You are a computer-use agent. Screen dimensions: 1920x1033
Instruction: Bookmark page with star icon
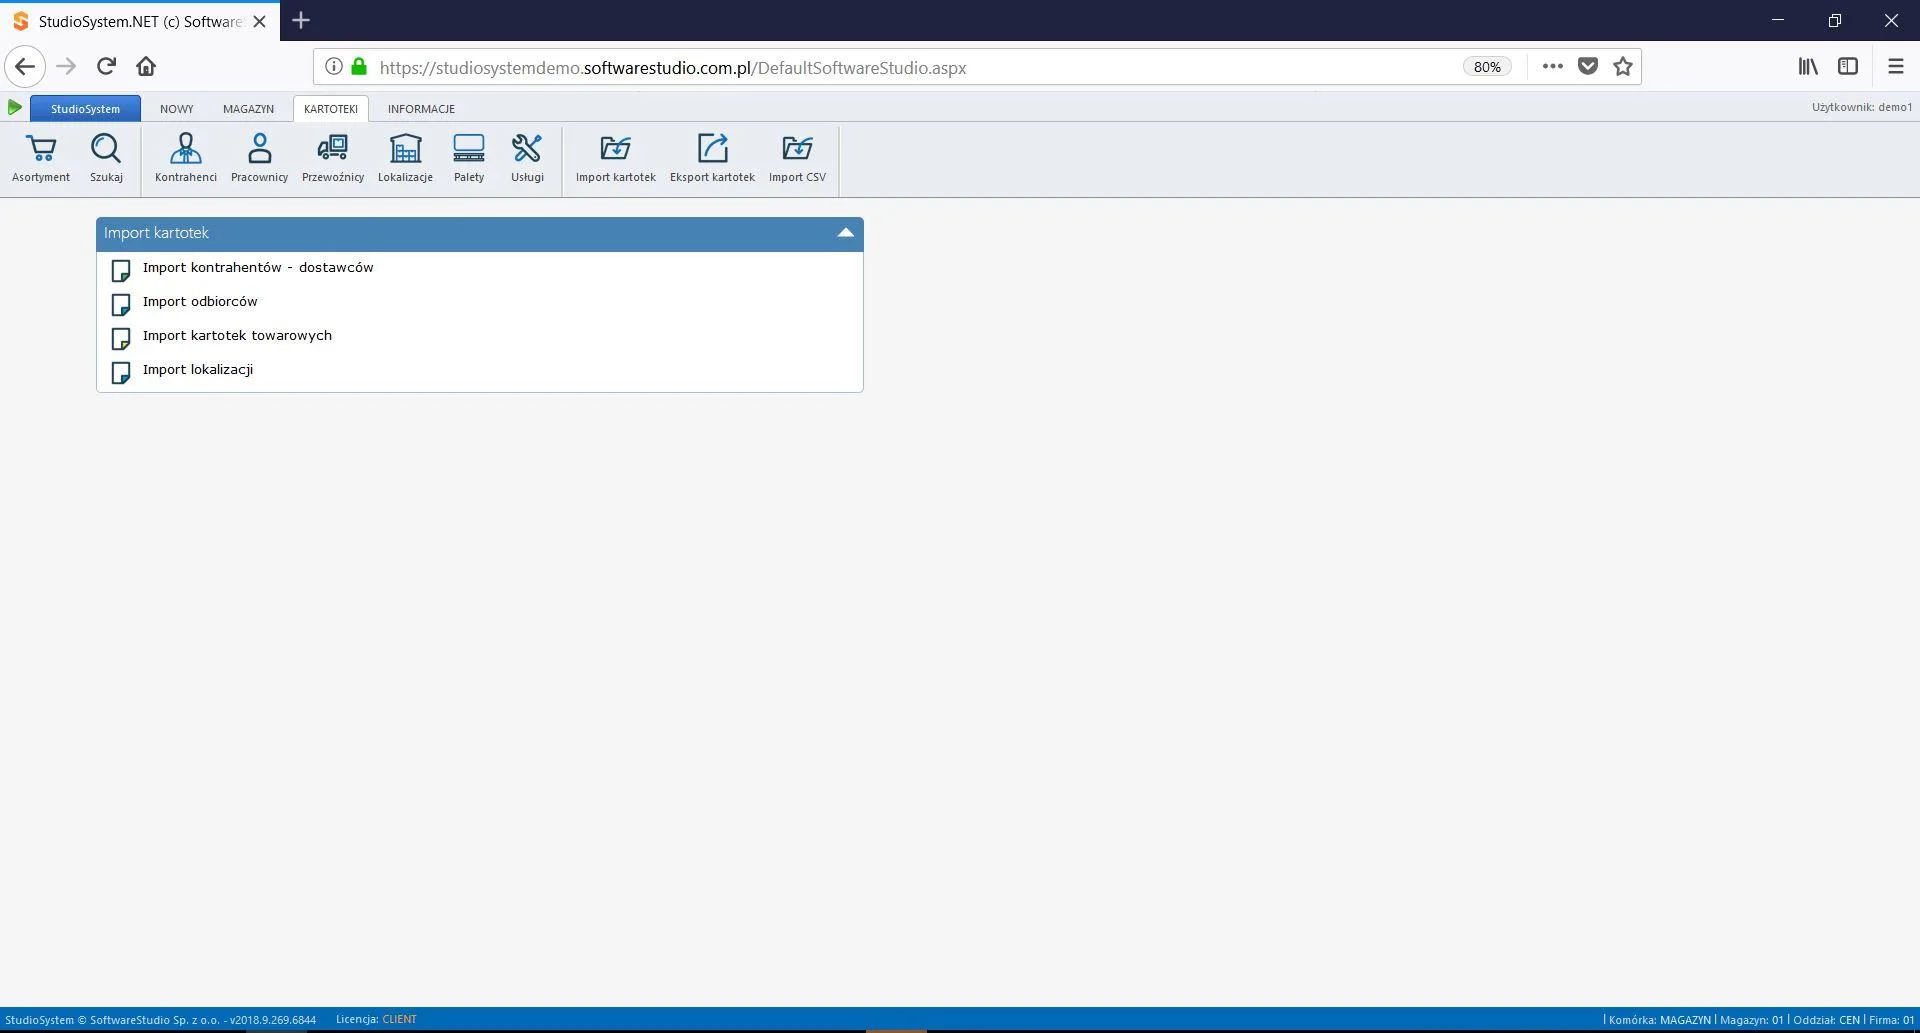pos(1622,66)
